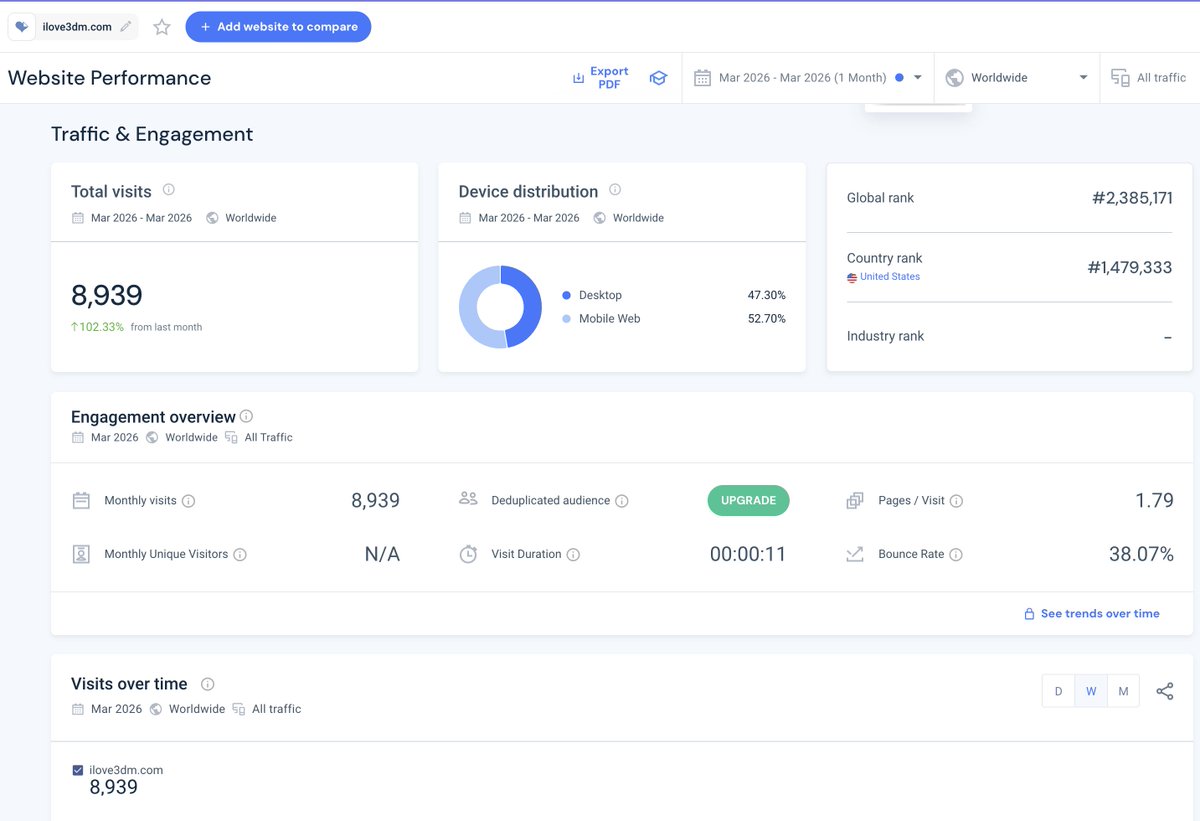Switch chart granularity to Monthly (M)
The height and width of the screenshot is (821, 1200).
coord(1123,691)
